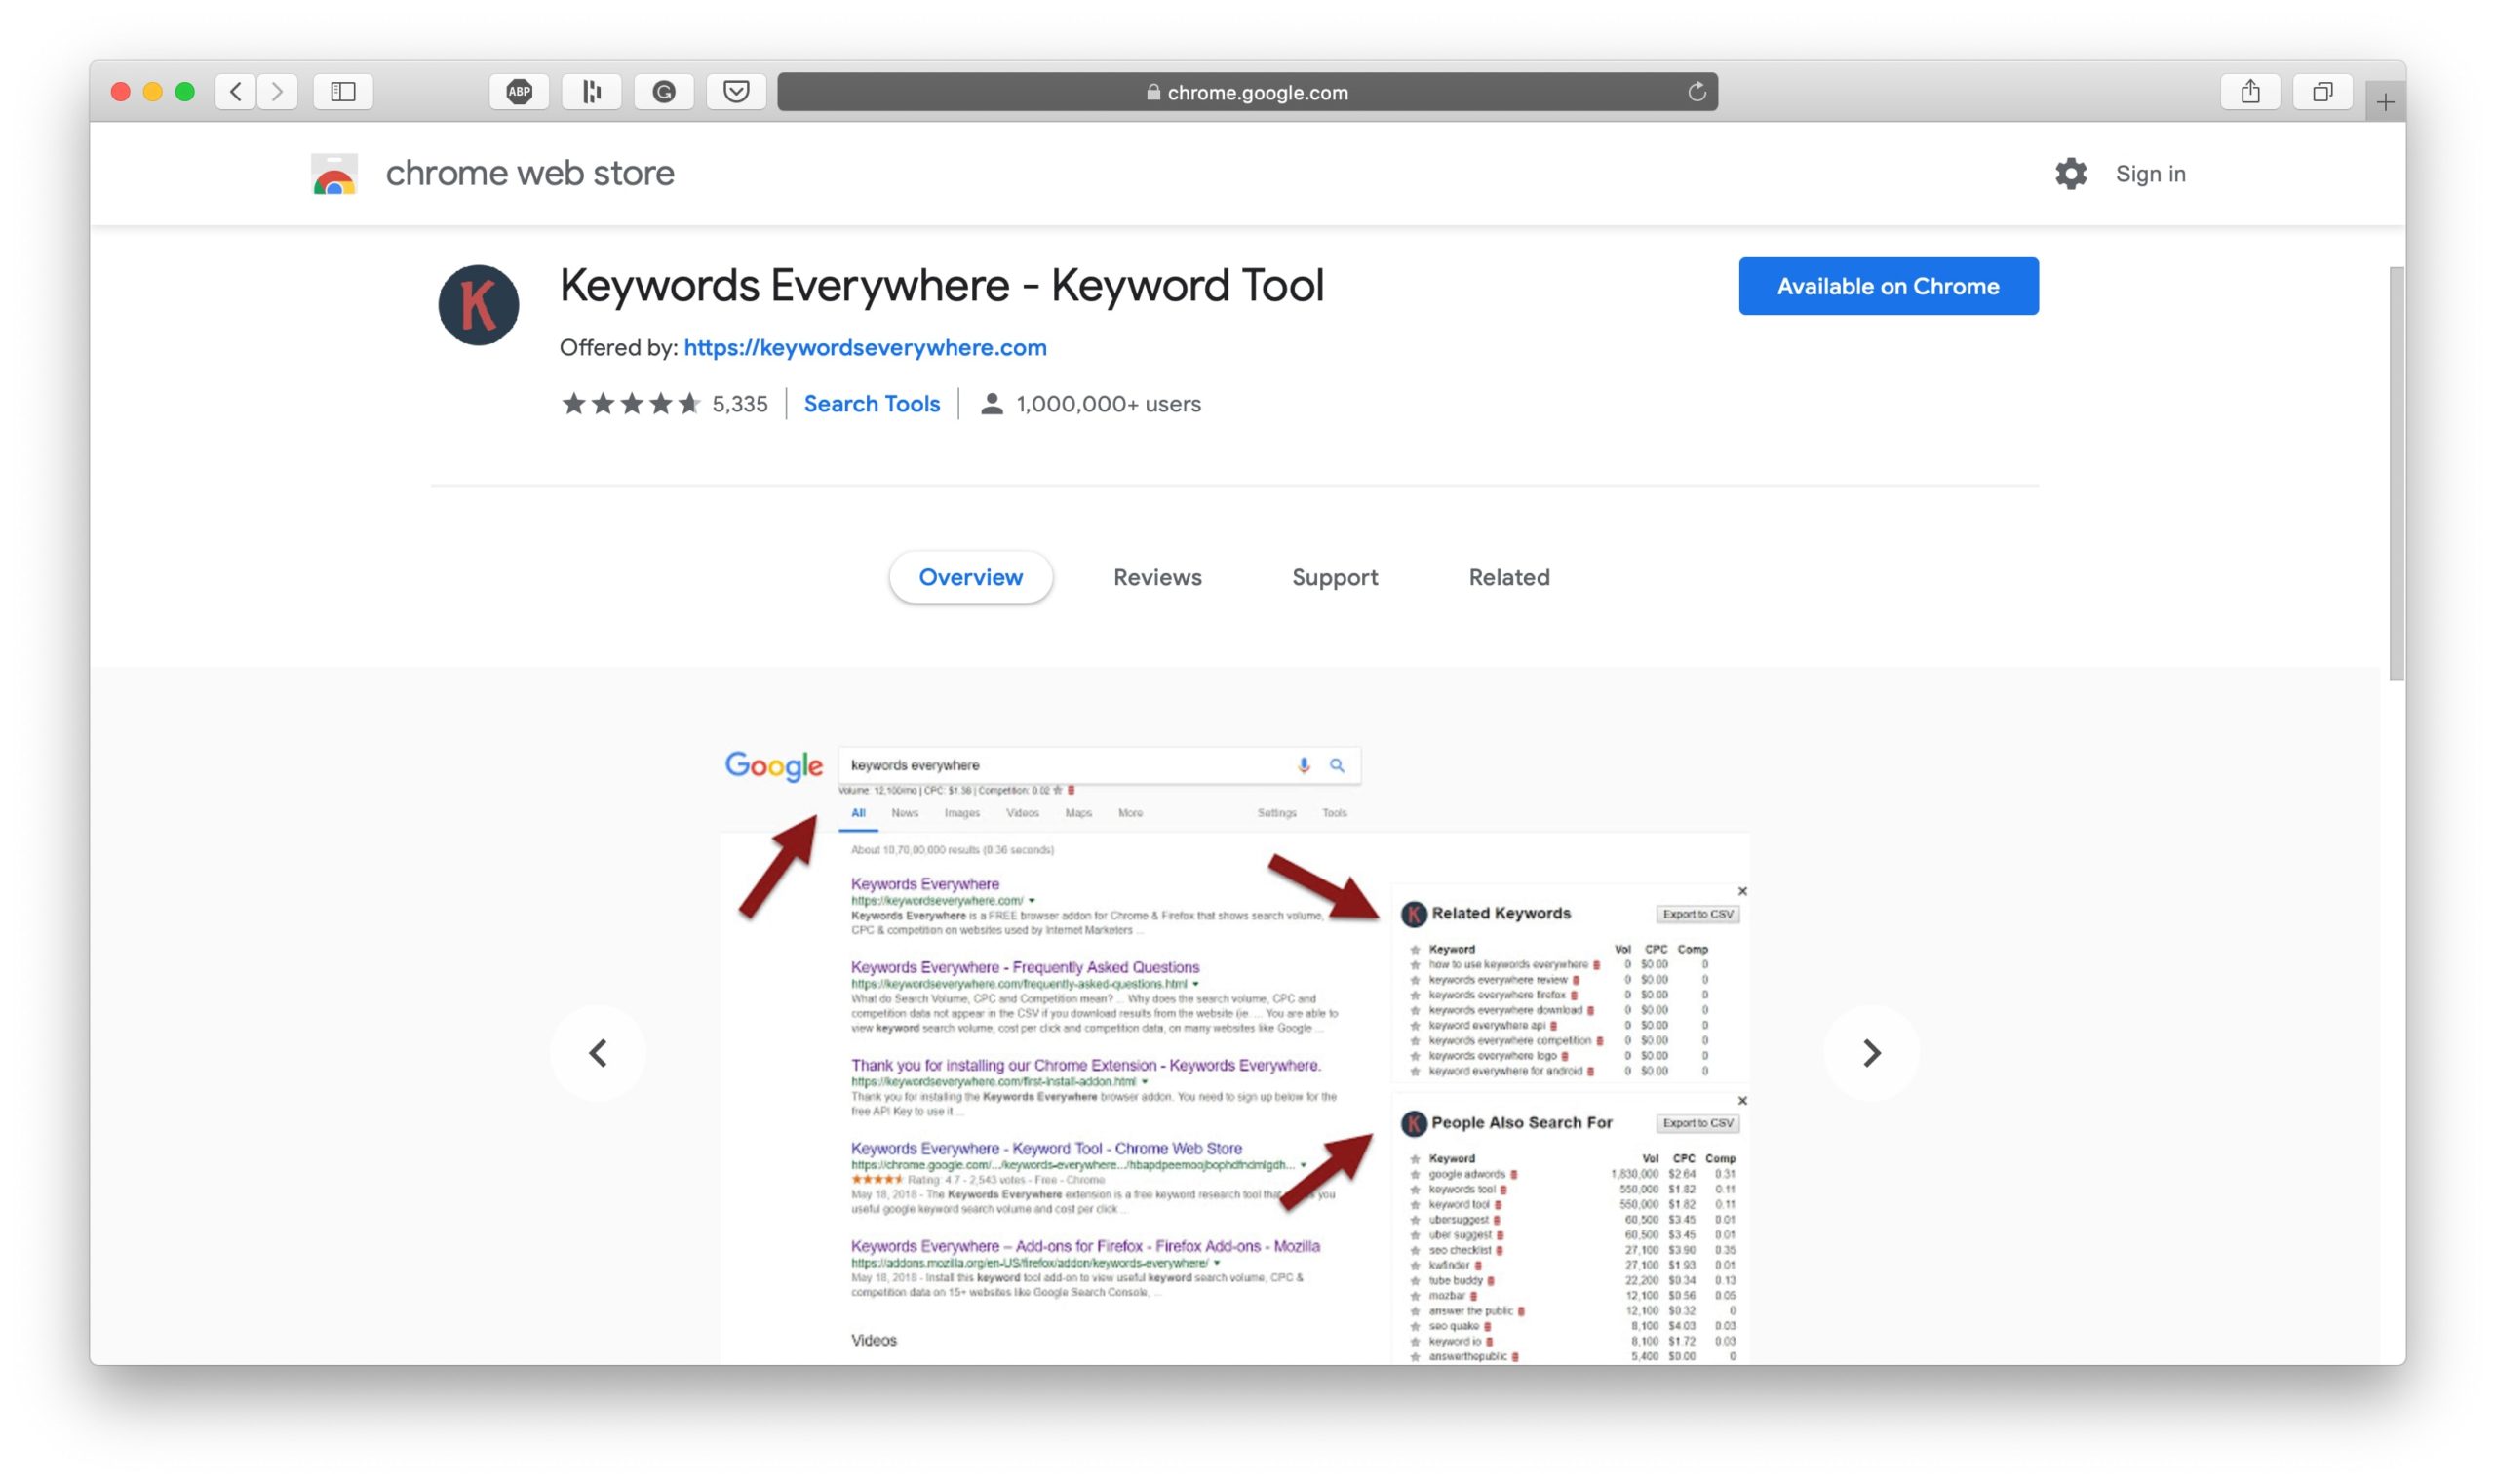Image resolution: width=2496 pixels, height=1484 pixels.
Task: Click the Available on Chrome button
Action: point(1888,286)
